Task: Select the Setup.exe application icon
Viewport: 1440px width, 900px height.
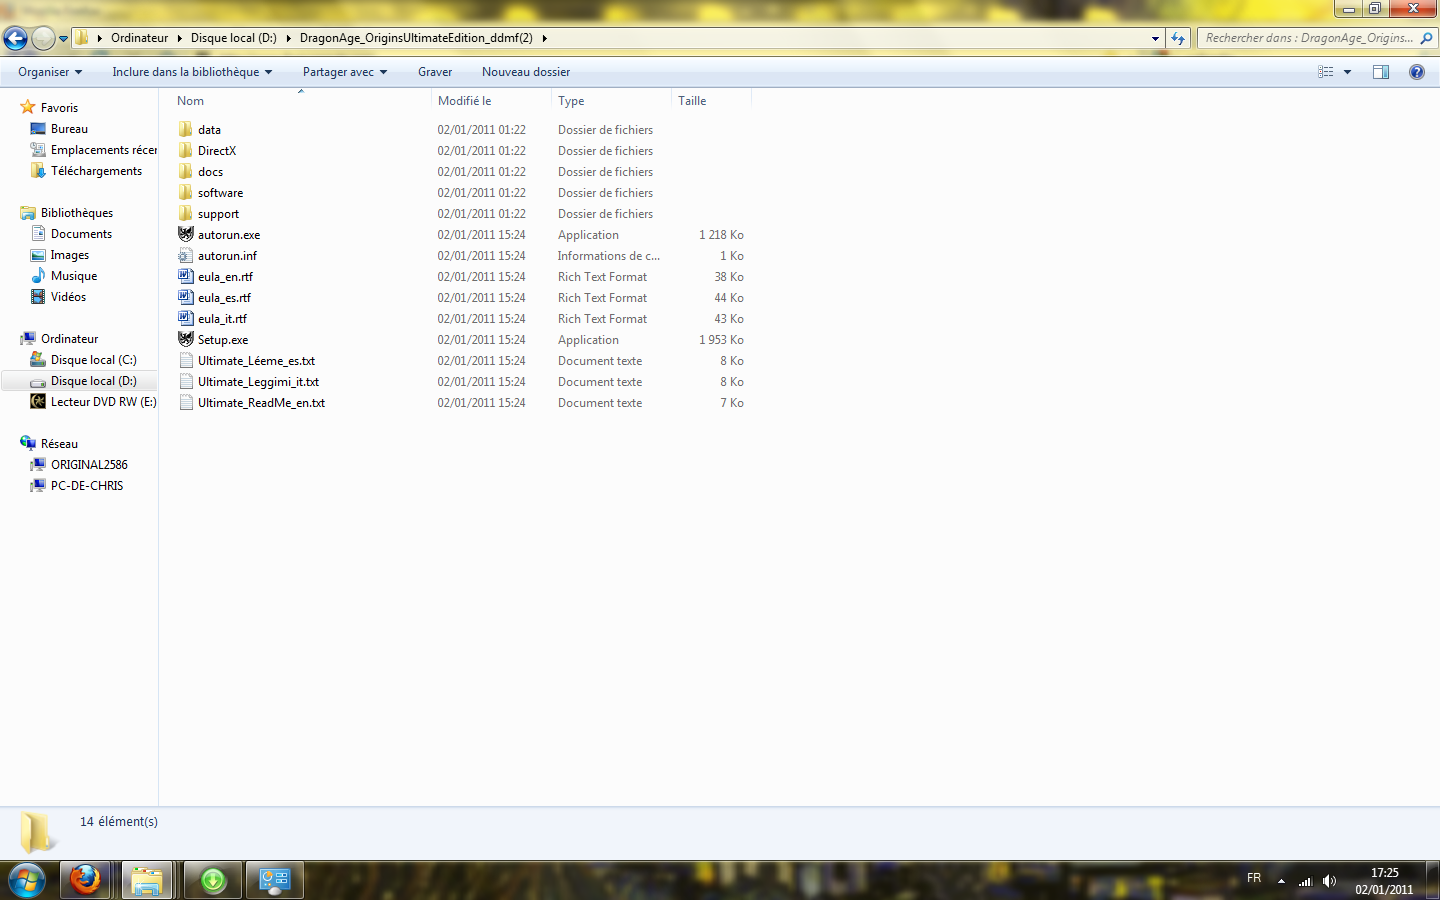Action: [185, 339]
